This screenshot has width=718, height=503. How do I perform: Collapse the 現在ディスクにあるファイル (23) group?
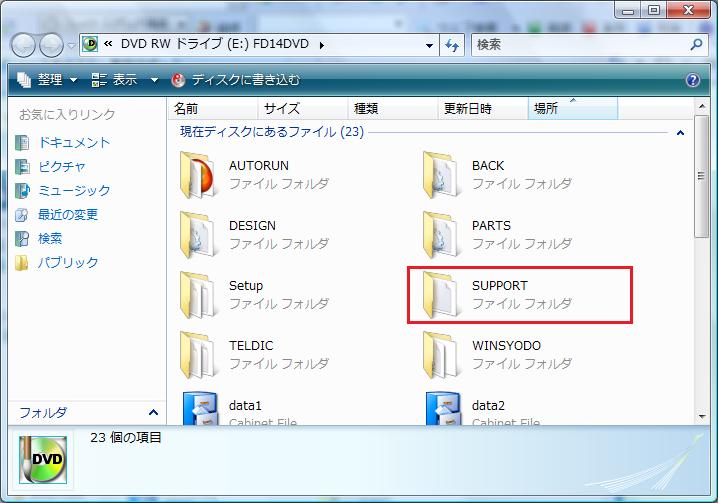[x=680, y=133]
